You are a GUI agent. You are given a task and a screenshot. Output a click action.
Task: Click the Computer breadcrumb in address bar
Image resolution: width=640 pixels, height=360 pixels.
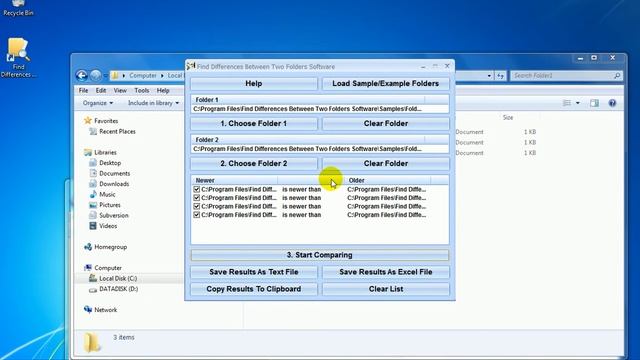[143, 76]
